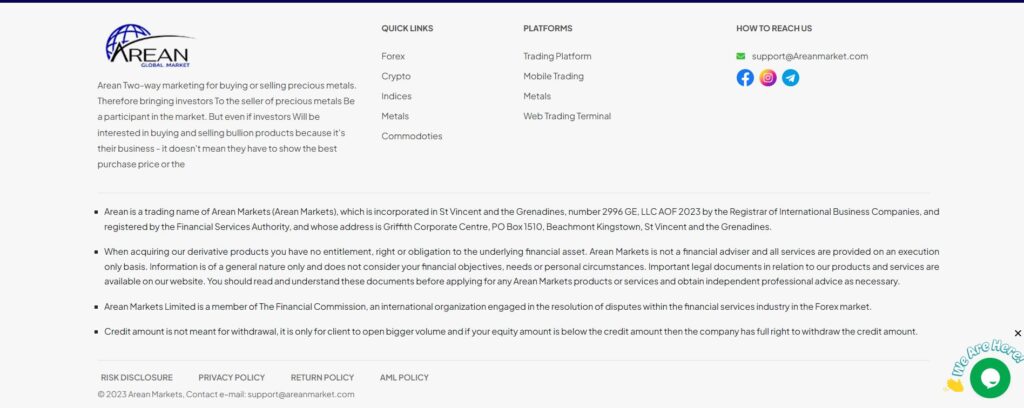The height and width of the screenshot is (408, 1024).
Task: Visit the Commodoties link
Action: (411, 136)
